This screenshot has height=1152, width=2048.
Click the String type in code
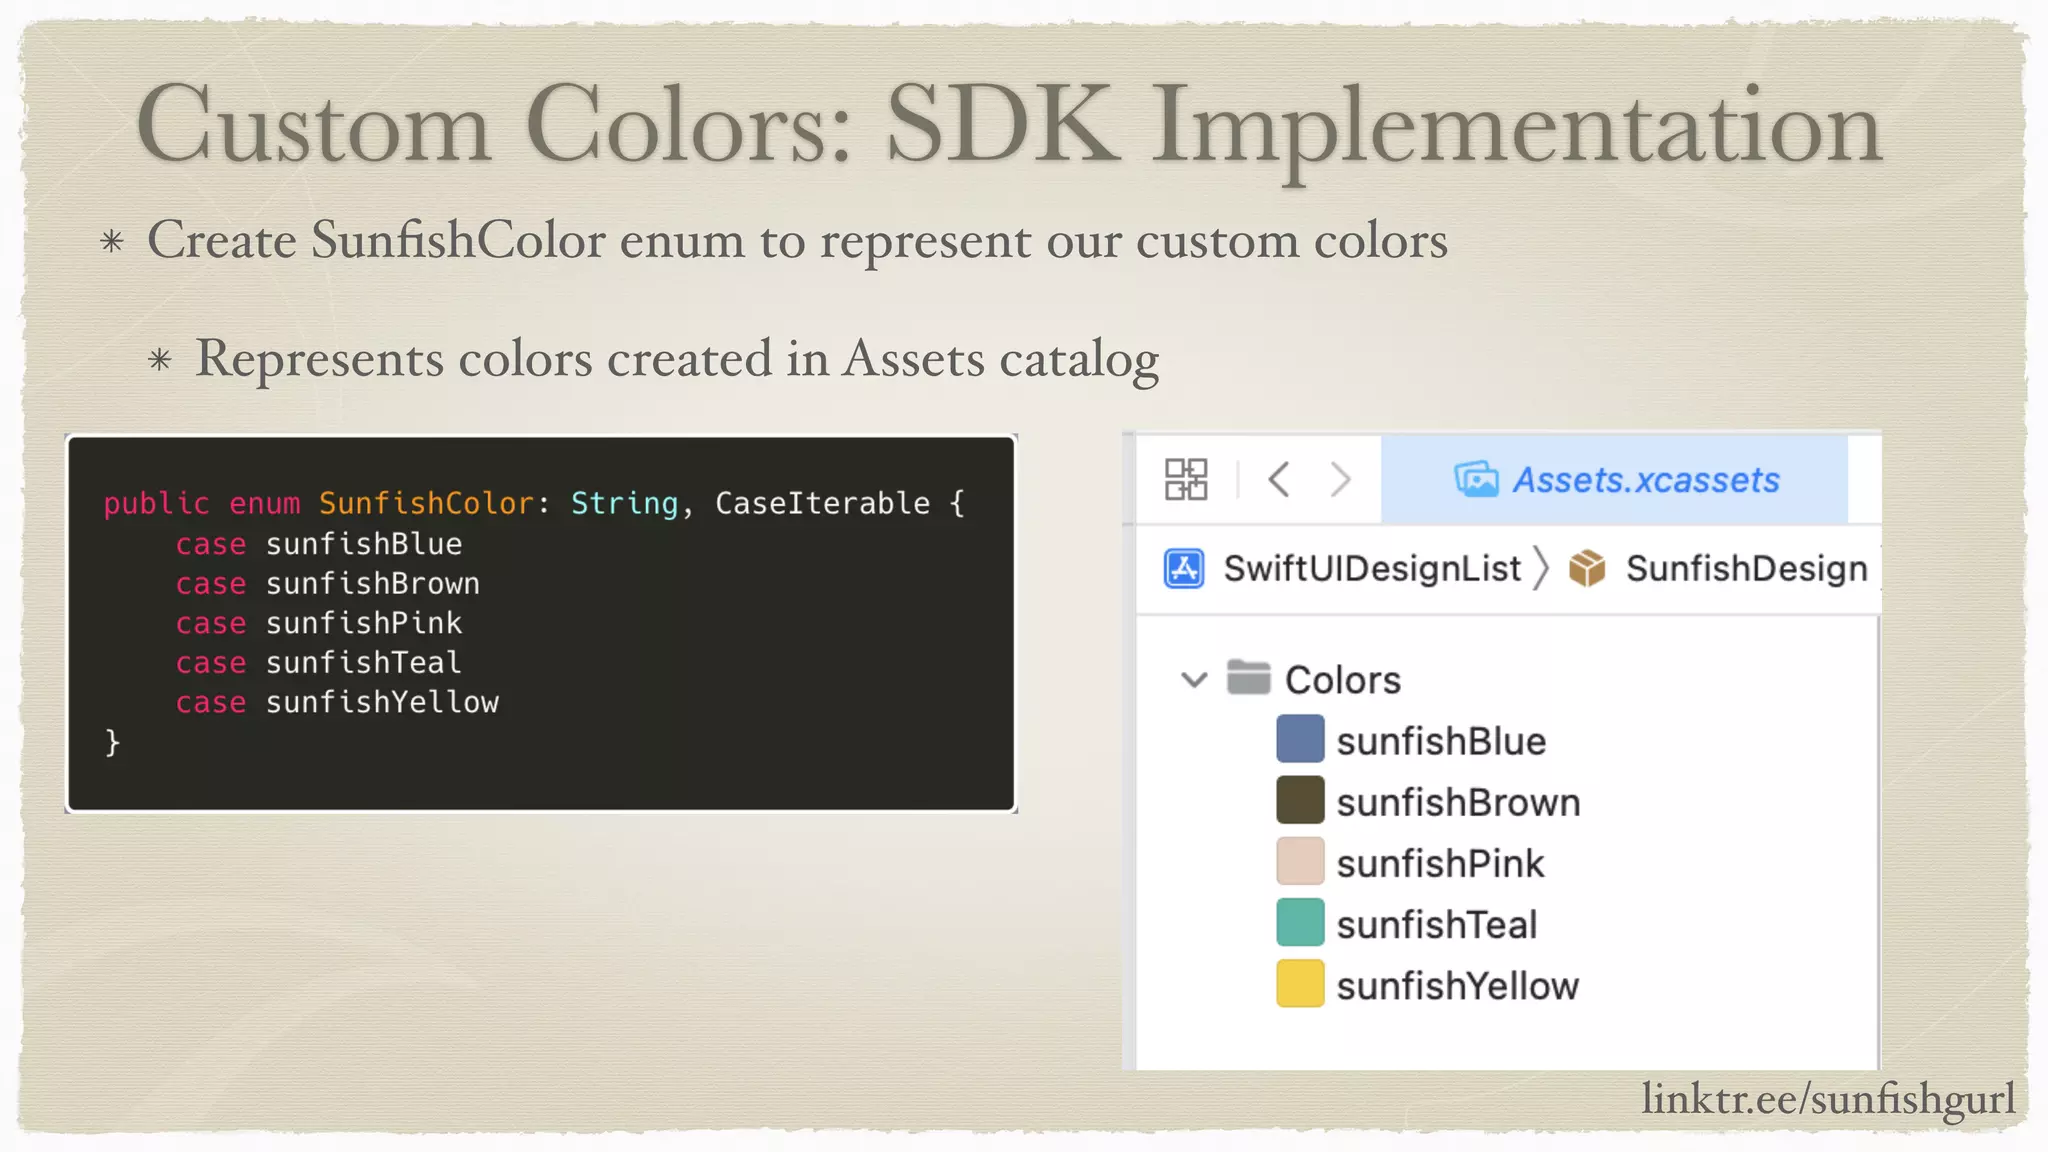(624, 503)
